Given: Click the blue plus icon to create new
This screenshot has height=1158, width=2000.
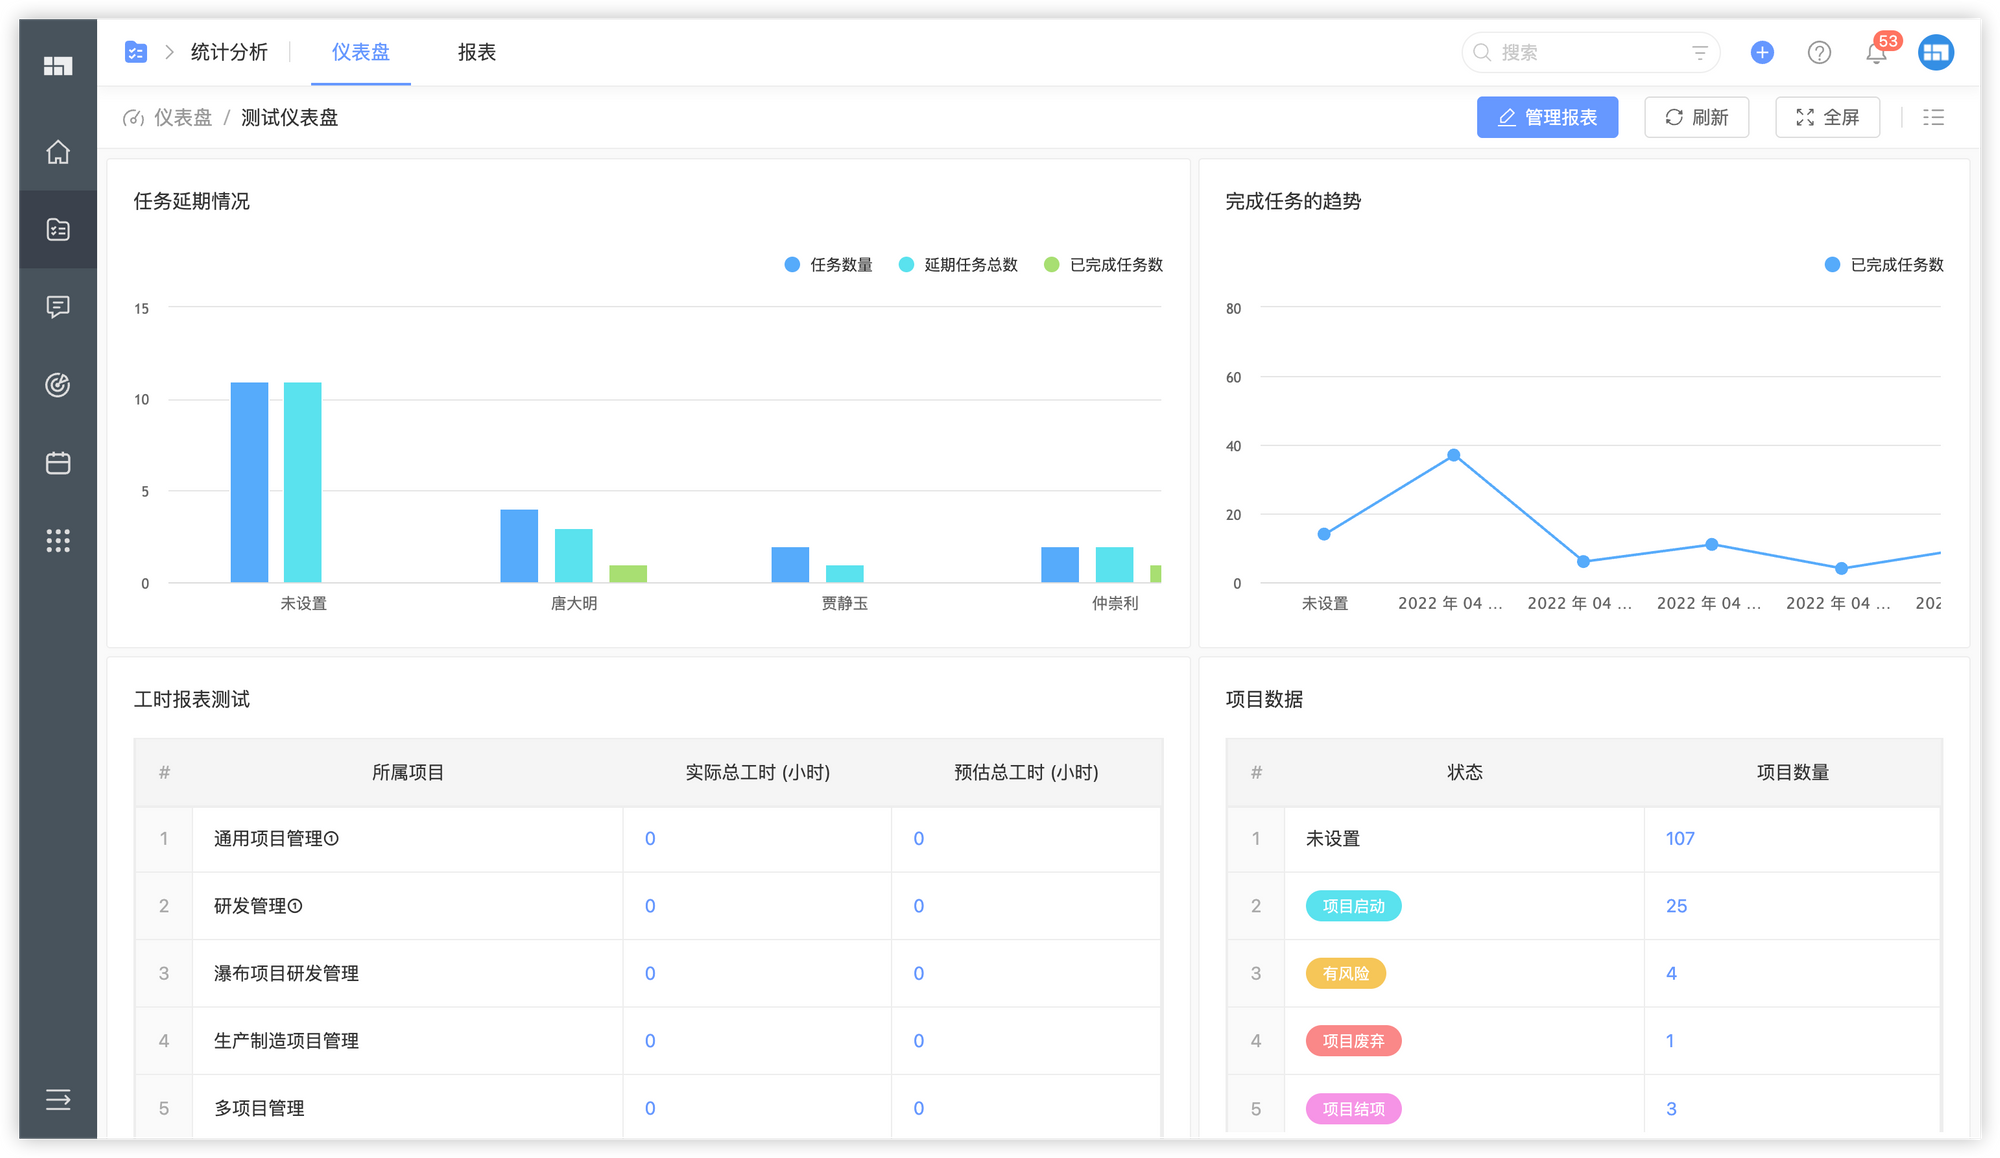Looking at the screenshot, I should click(1761, 52).
